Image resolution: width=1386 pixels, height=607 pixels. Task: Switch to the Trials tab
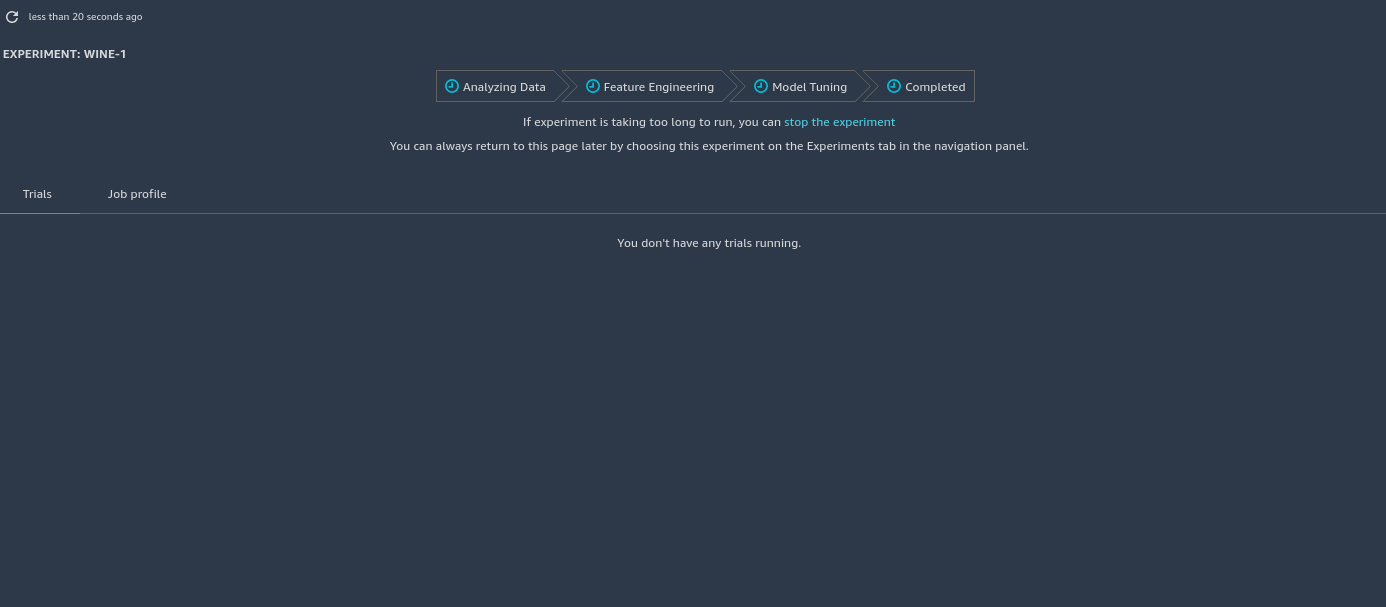click(x=37, y=194)
